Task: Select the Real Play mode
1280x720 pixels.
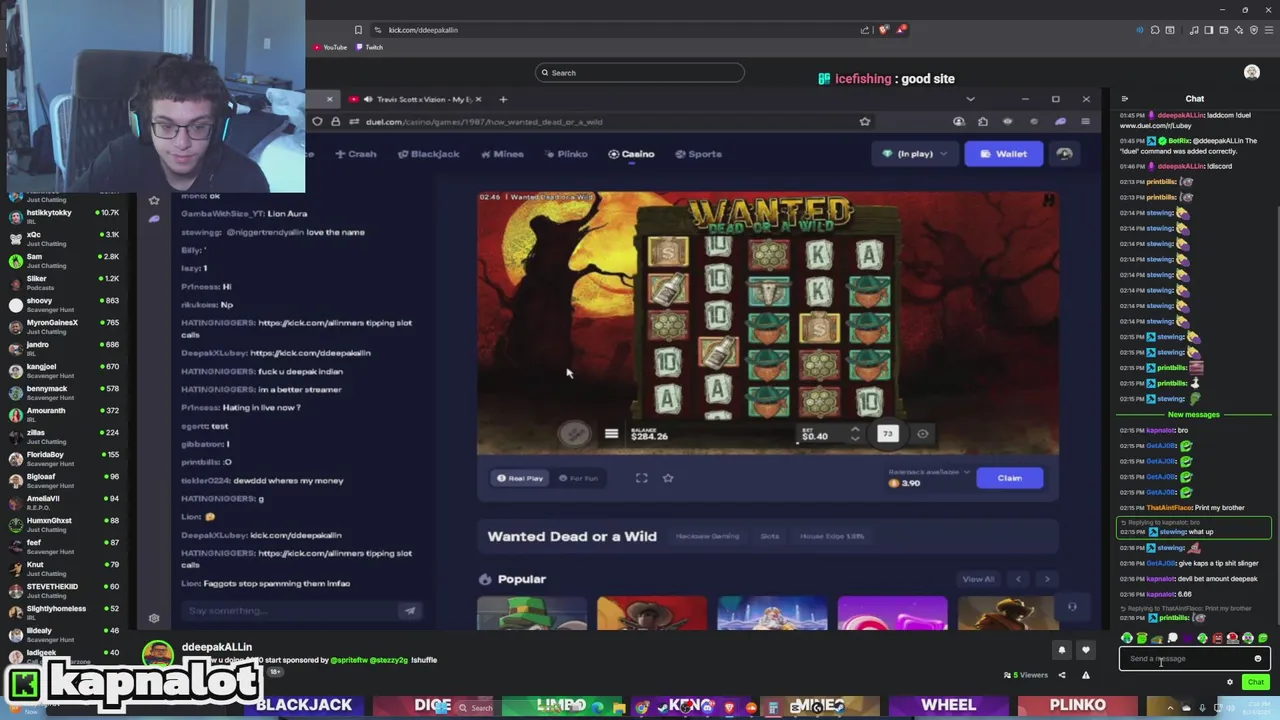Action: point(520,478)
